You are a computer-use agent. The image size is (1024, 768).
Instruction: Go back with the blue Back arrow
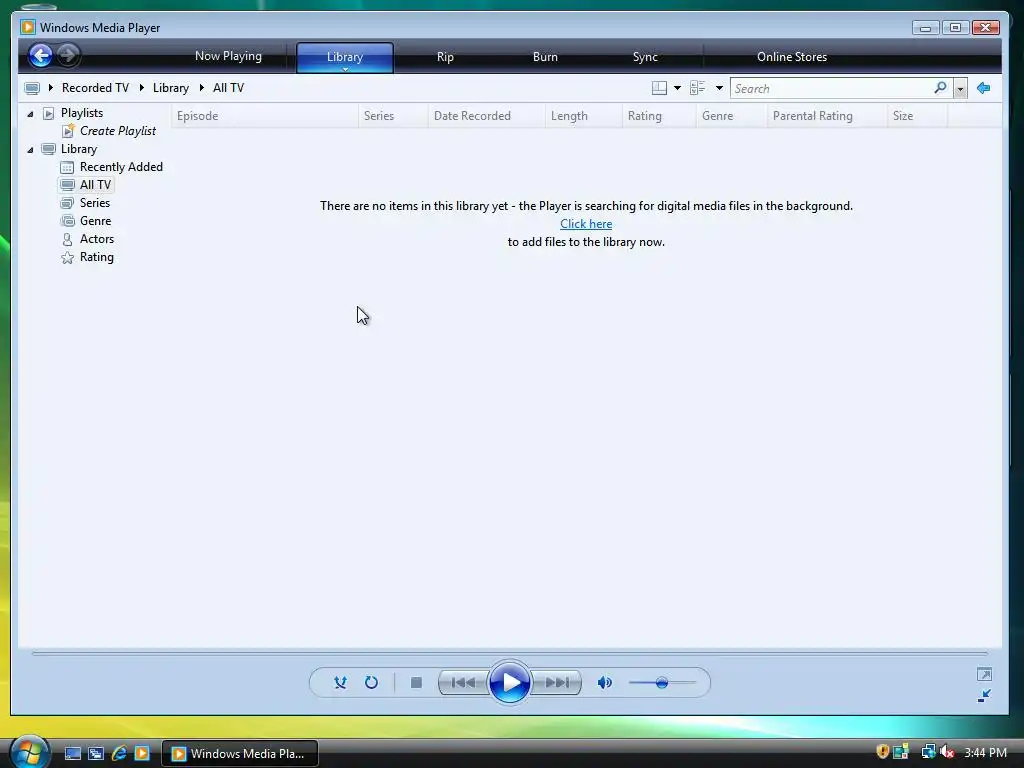pyautogui.click(x=40, y=56)
